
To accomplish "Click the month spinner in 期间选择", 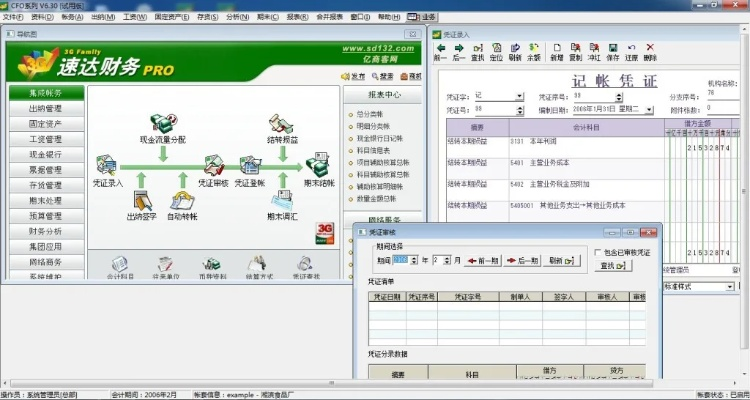I will point(447,260).
